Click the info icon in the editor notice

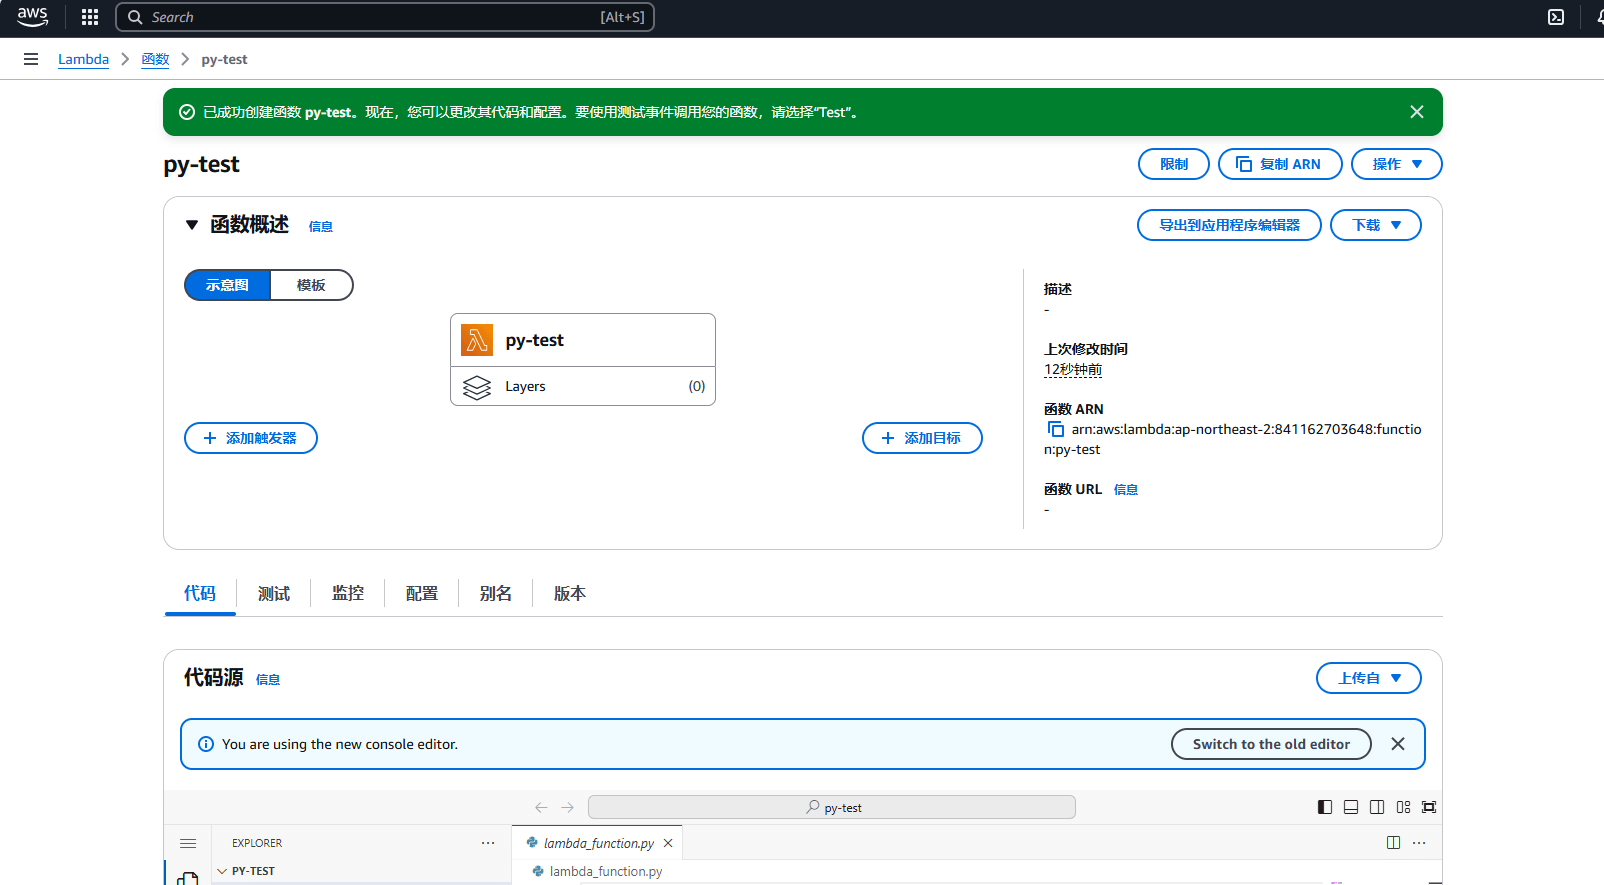click(206, 744)
